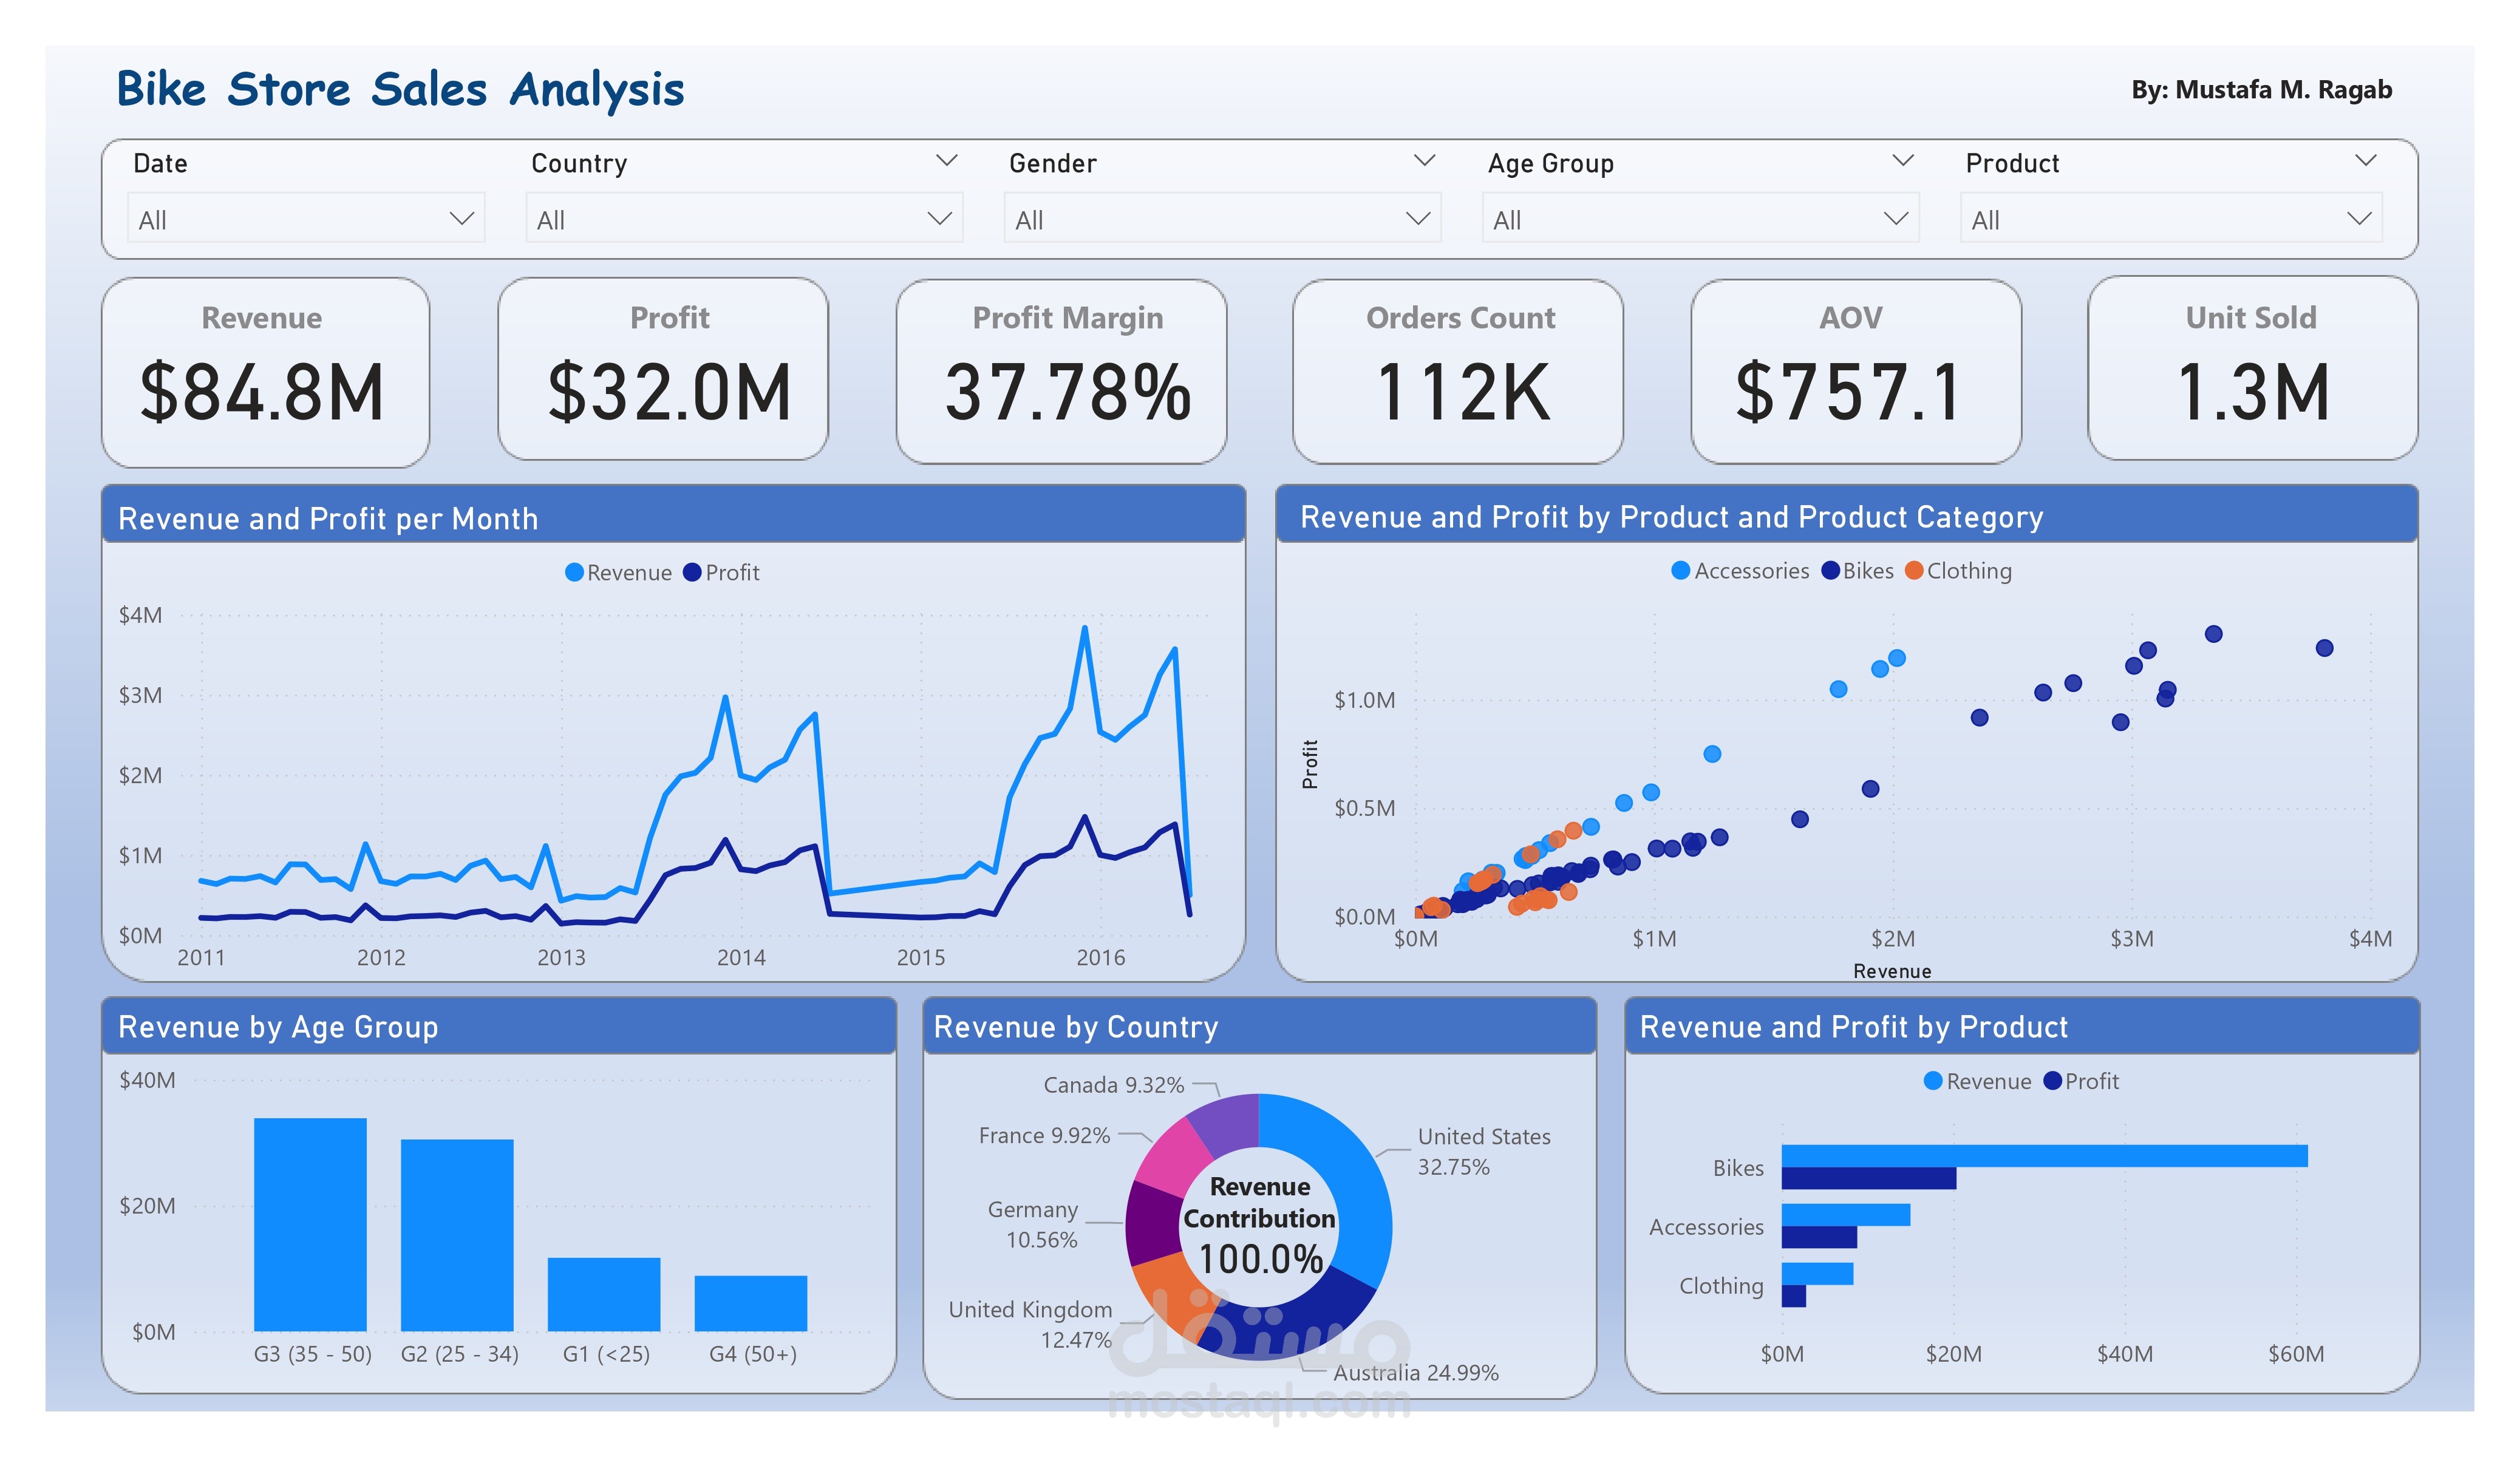Image resolution: width=2520 pixels, height=1457 pixels.
Task: Click the France 9.92% label
Action: click(1044, 1135)
